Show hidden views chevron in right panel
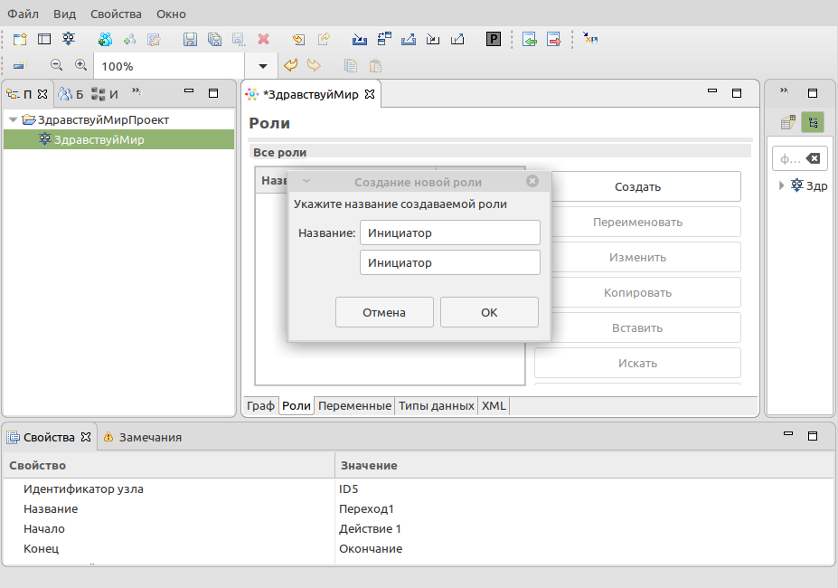 (784, 91)
